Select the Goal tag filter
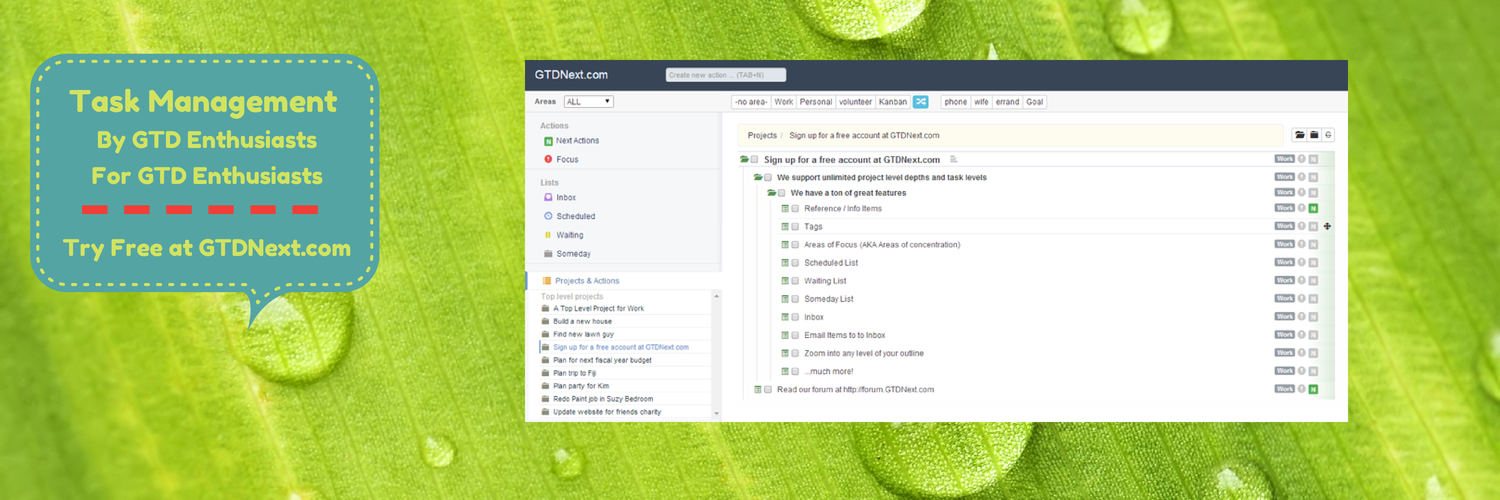1500x500 pixels. pyautogui.click(x=1035, y=102)
